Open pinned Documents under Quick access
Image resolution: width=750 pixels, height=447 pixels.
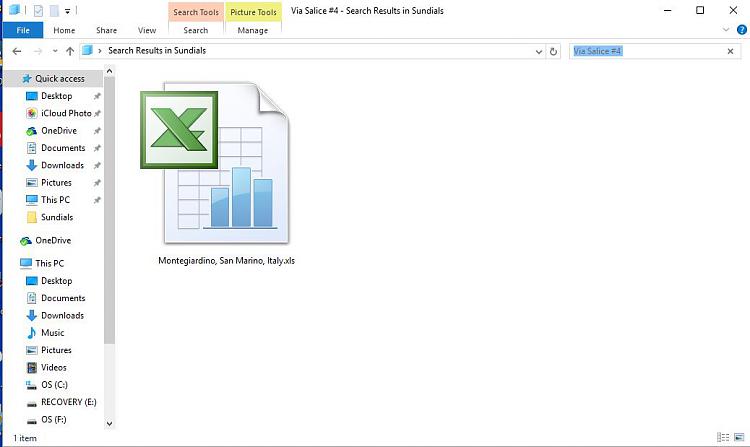point(63,148)
